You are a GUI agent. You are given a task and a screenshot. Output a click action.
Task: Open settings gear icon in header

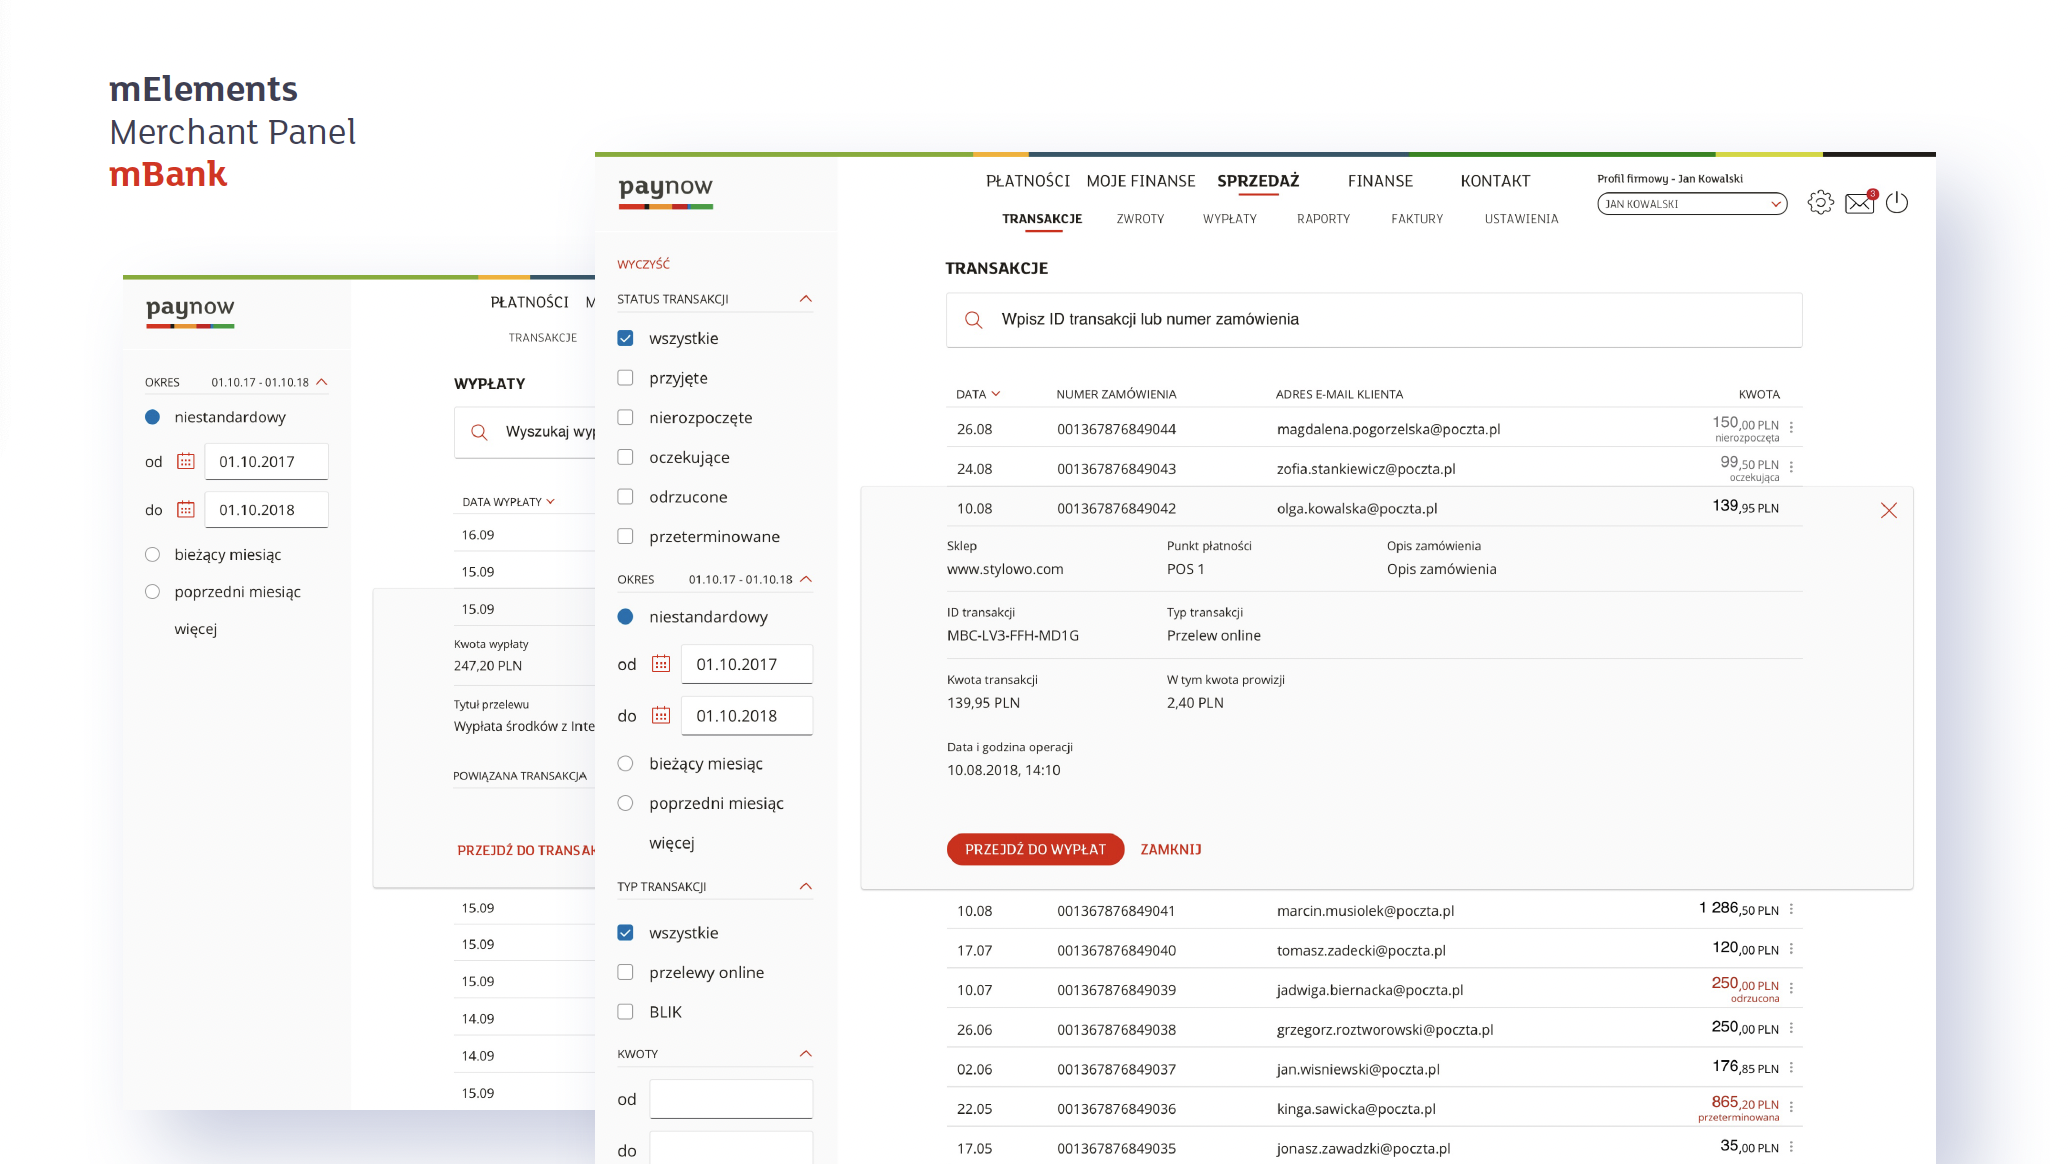(1820, 203)
